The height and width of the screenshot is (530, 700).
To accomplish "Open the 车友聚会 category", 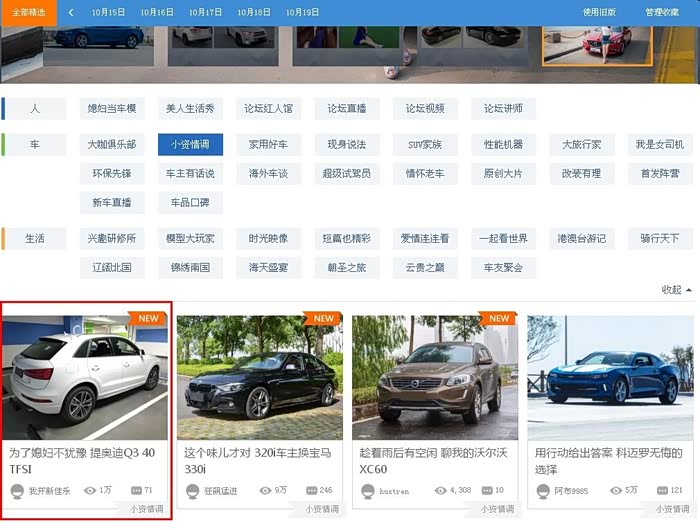I will coord(503,268).
